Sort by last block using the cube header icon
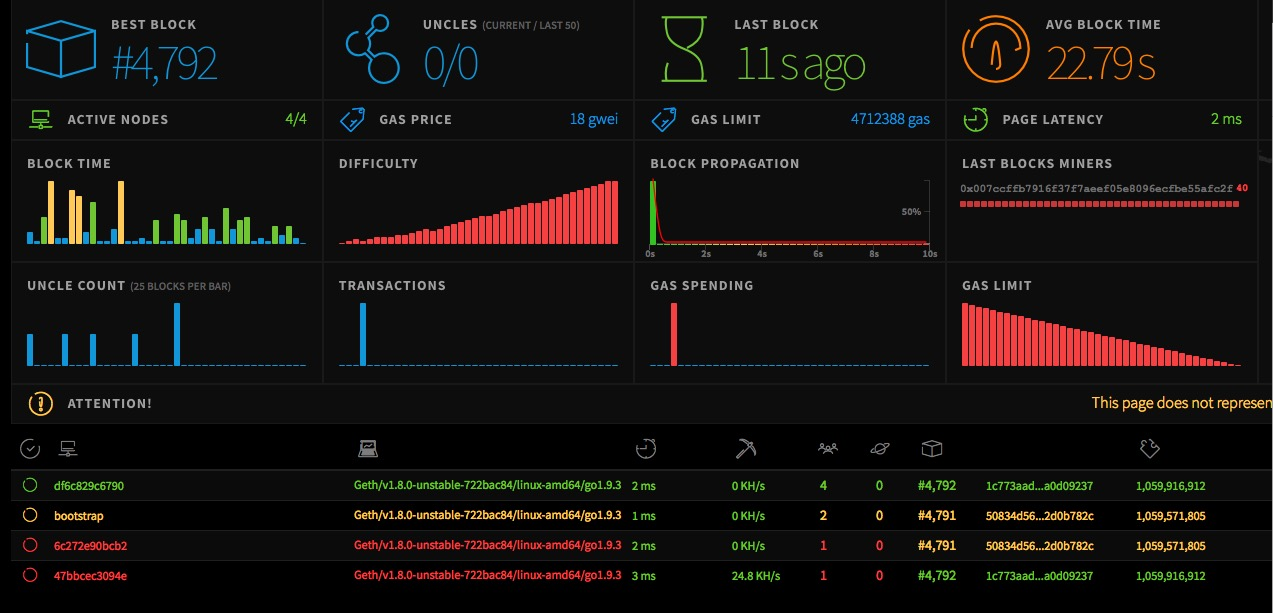 [932, 449]
